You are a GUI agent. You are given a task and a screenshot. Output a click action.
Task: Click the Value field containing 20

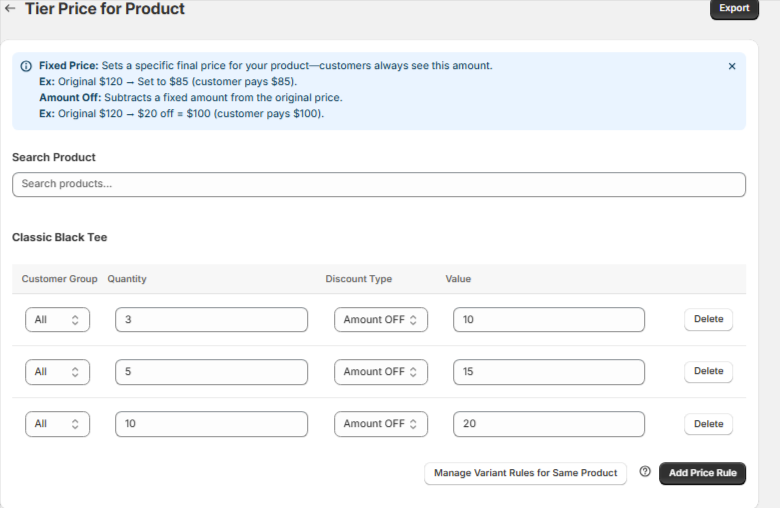point(548,424)
